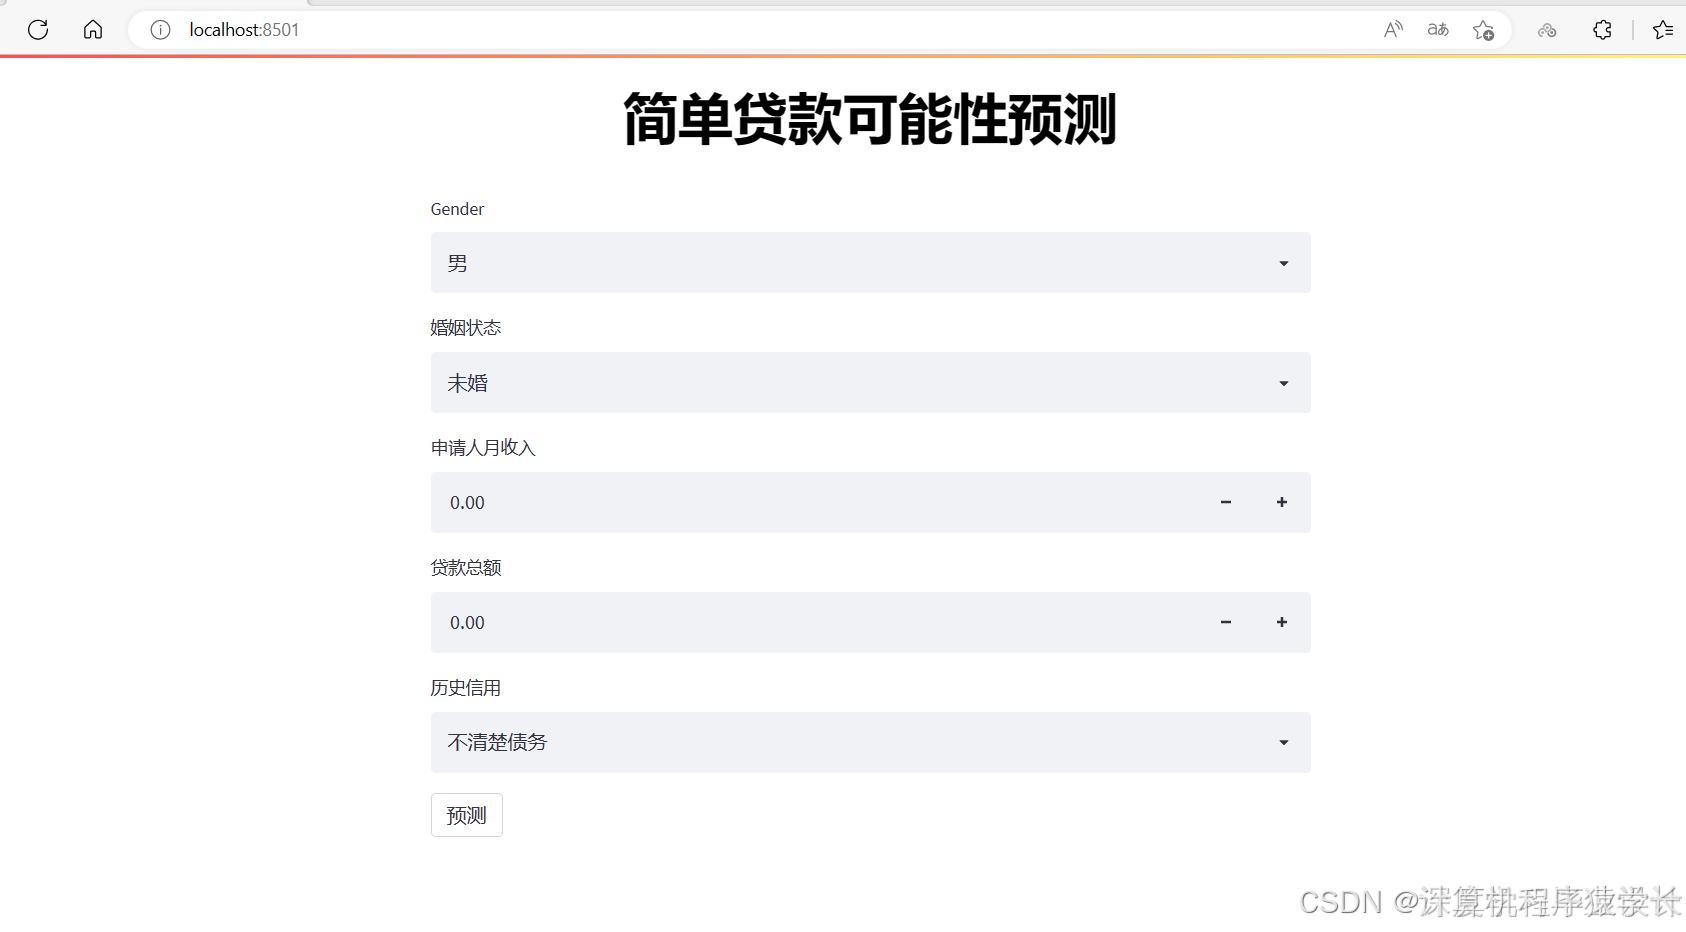
Task: Add this page to favorites
Action: tap(1483, 29)
